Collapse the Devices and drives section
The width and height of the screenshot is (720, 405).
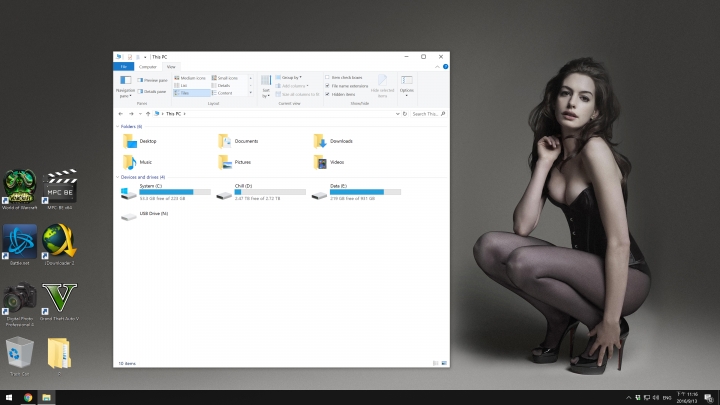[118, 177]
